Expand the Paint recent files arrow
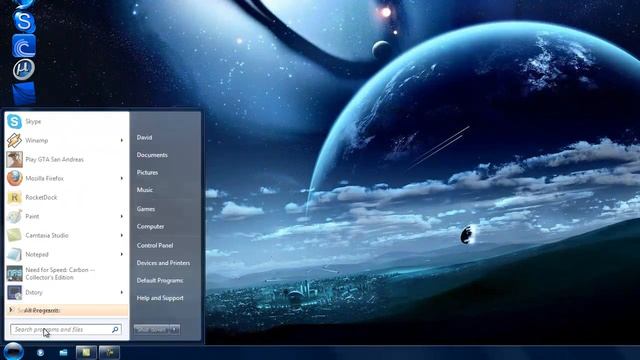This screenshot has height=360, width=640. (122, 216)
